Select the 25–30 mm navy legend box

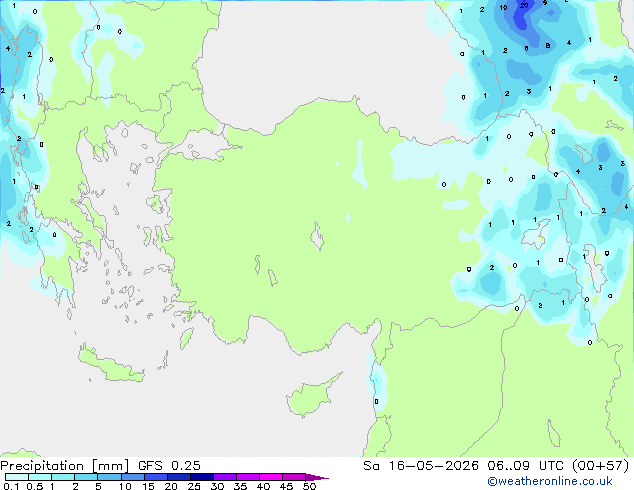[202, 477]
